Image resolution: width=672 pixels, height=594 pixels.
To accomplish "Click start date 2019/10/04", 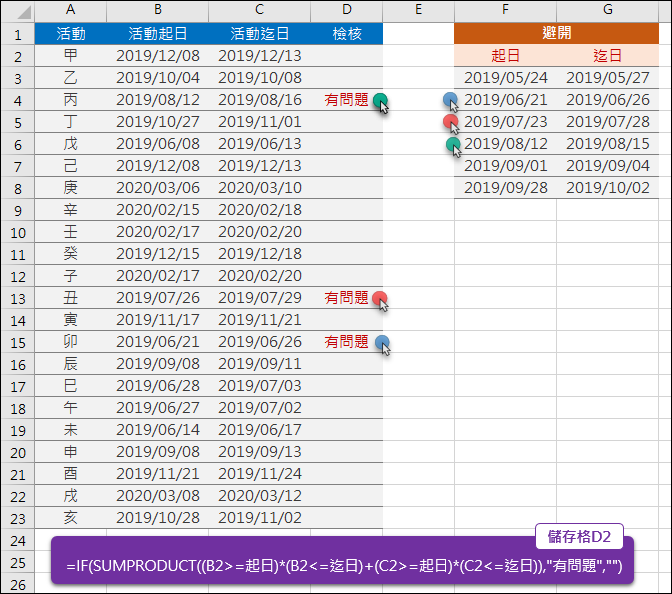I will [157, 78].
